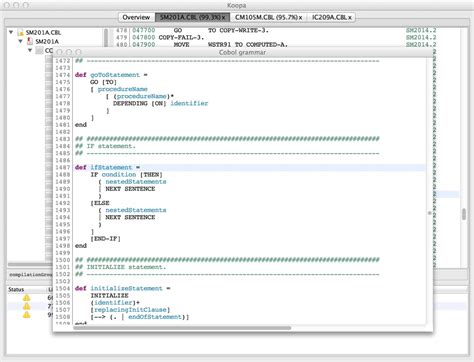
Task: Click nestedStatements on line 1493
Action: pos(136,210)
